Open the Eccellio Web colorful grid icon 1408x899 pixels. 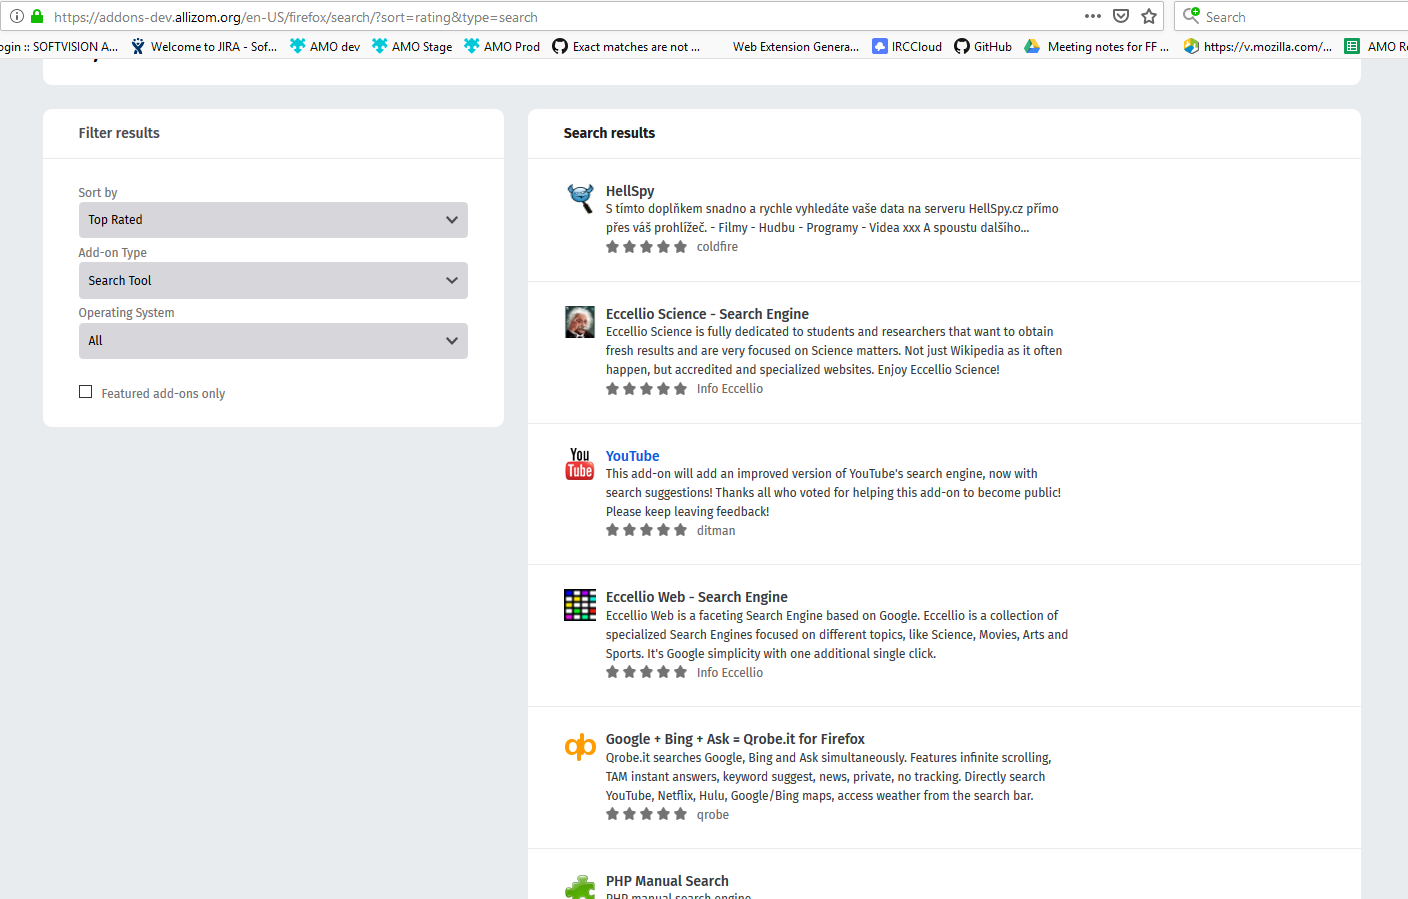(580, 605)
